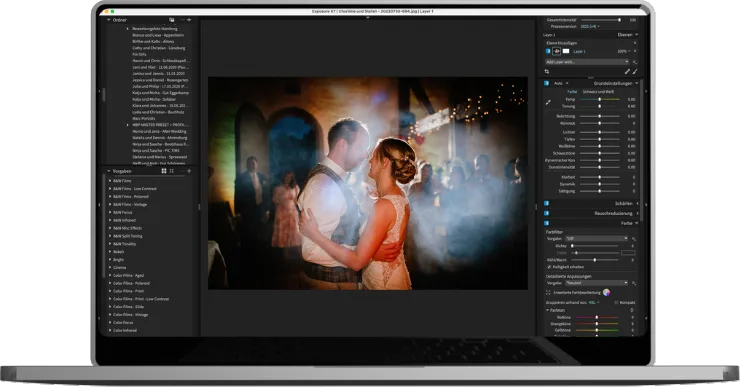Viewport: 740px width, 387px height.
Task: Toggle the Grundeinstellungen panel switch
Action: click(x=547, y=83)
